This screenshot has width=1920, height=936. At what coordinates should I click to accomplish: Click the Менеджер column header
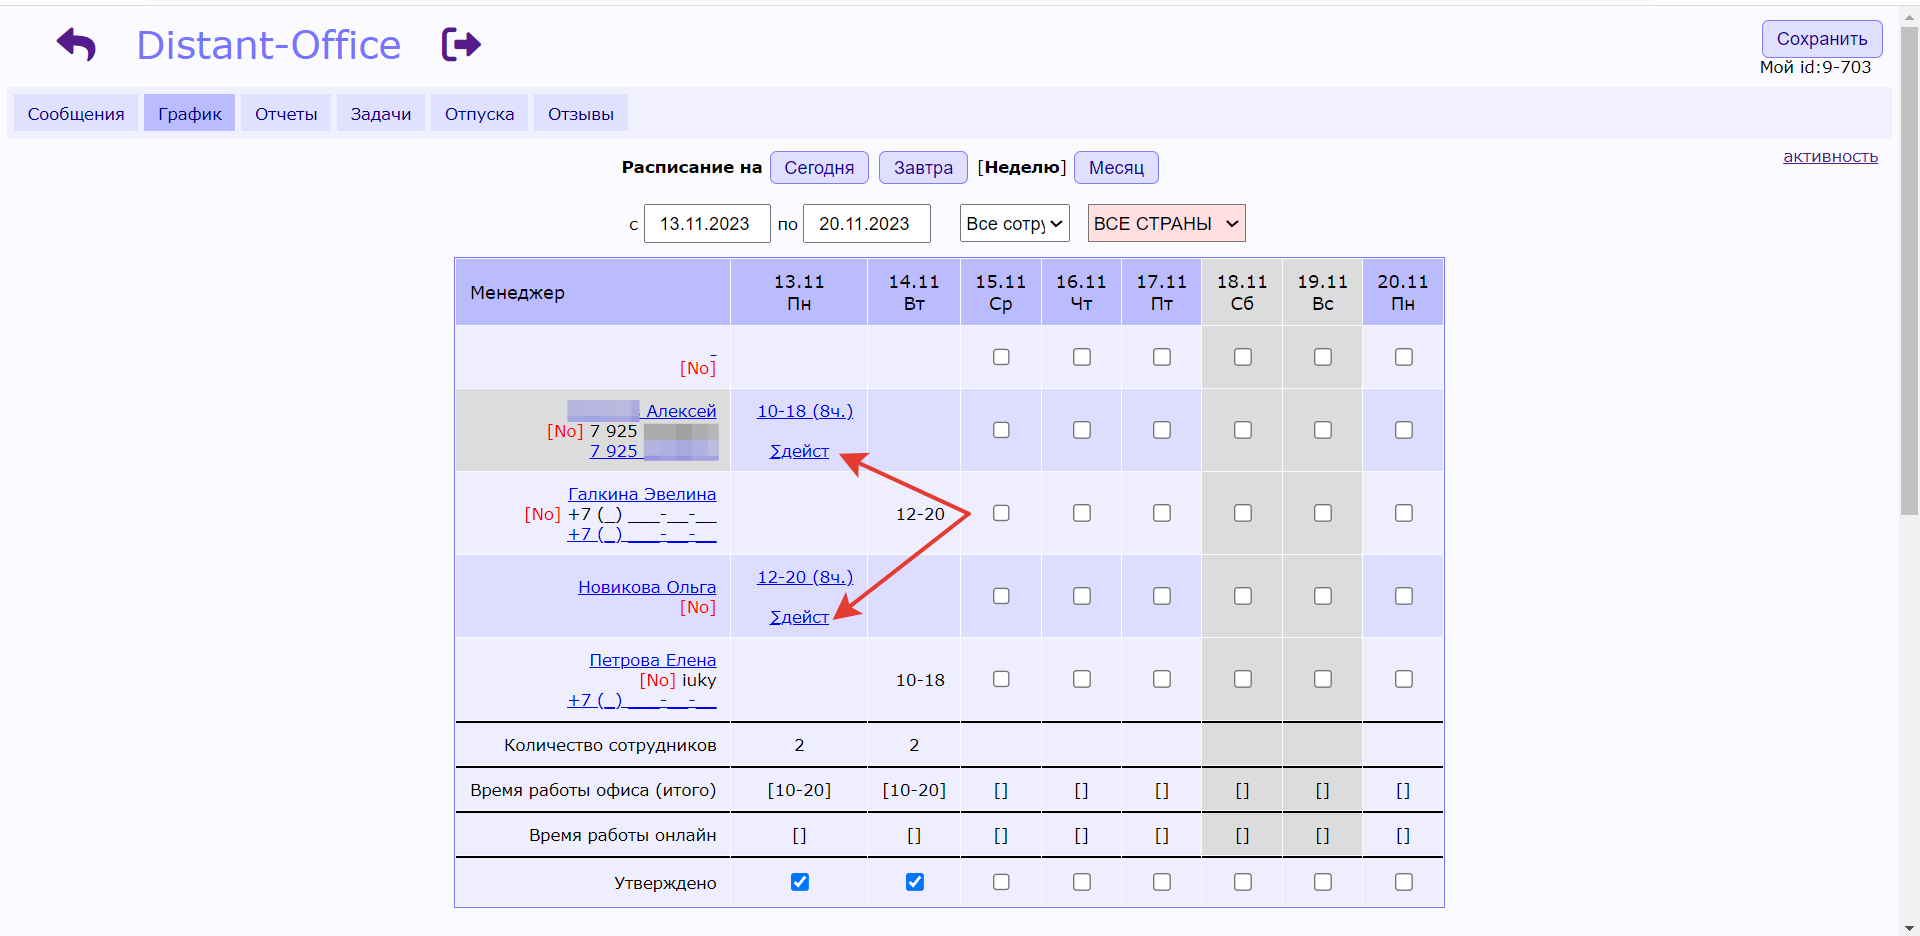[593, 292]
